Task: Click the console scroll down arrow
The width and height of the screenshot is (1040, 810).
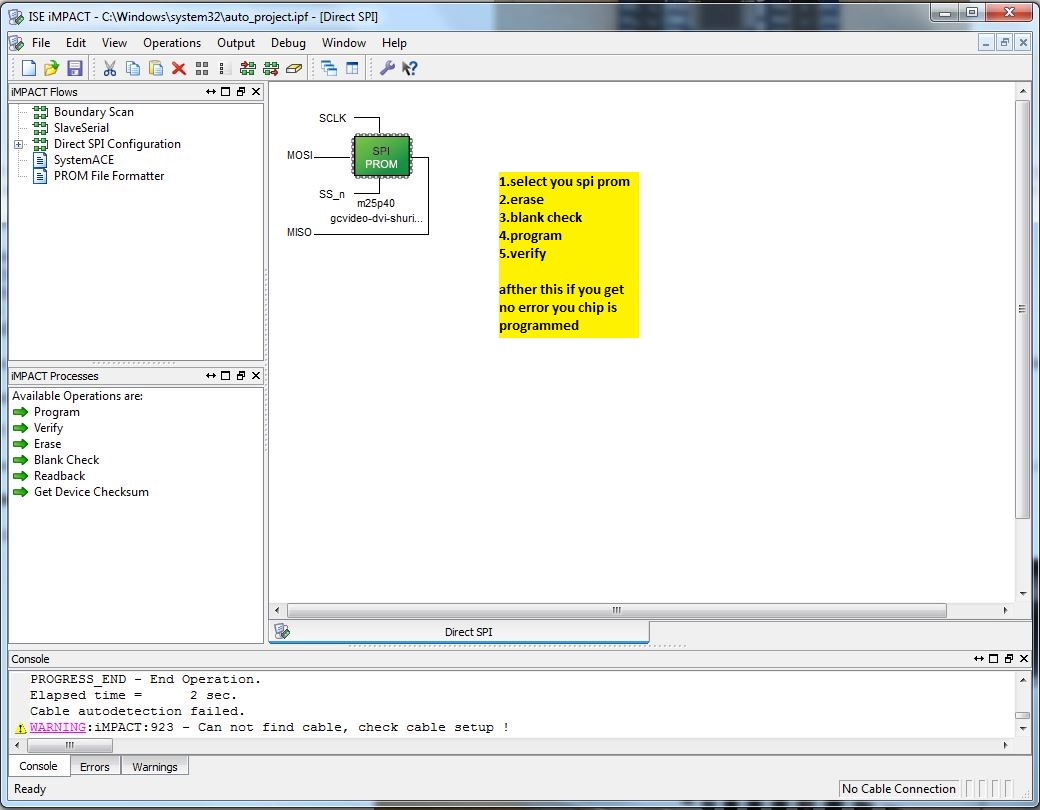Action: 1022,728
